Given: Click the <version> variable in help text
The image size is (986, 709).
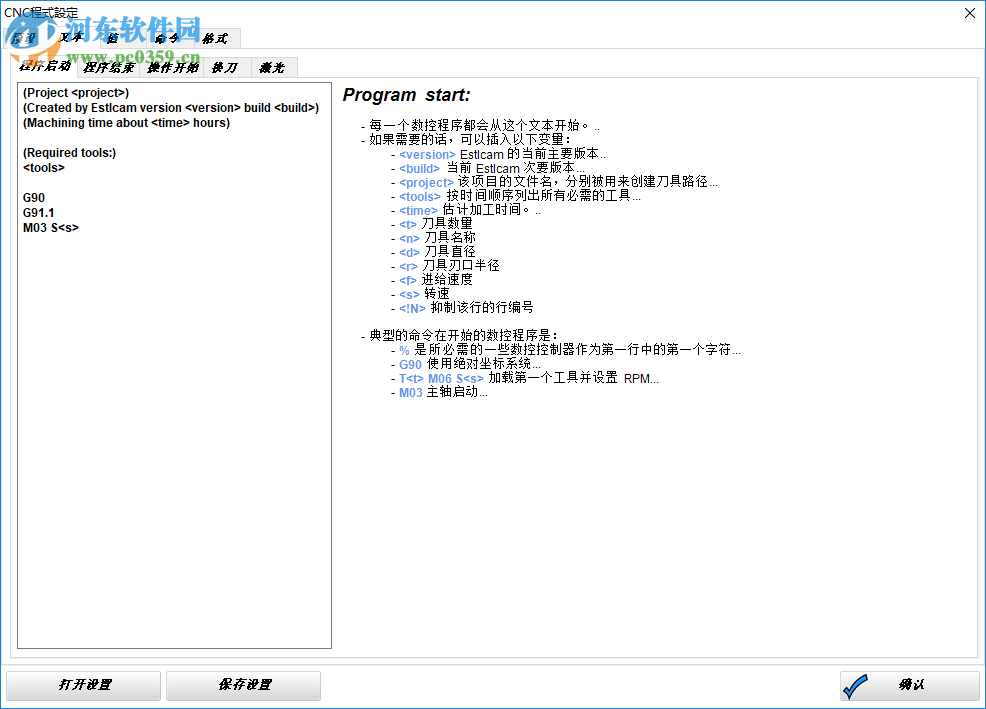Looking at the screenshot, I should 427,155.
